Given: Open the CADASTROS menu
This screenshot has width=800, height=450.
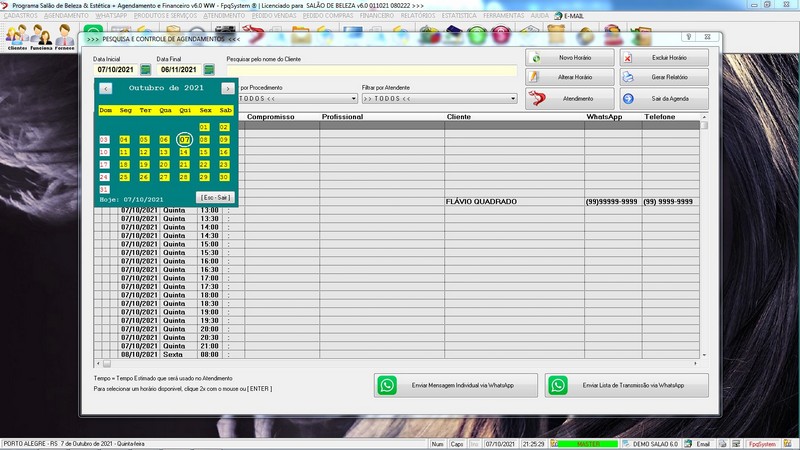Looking at the screenshot, I should click(x=20, y=16).
